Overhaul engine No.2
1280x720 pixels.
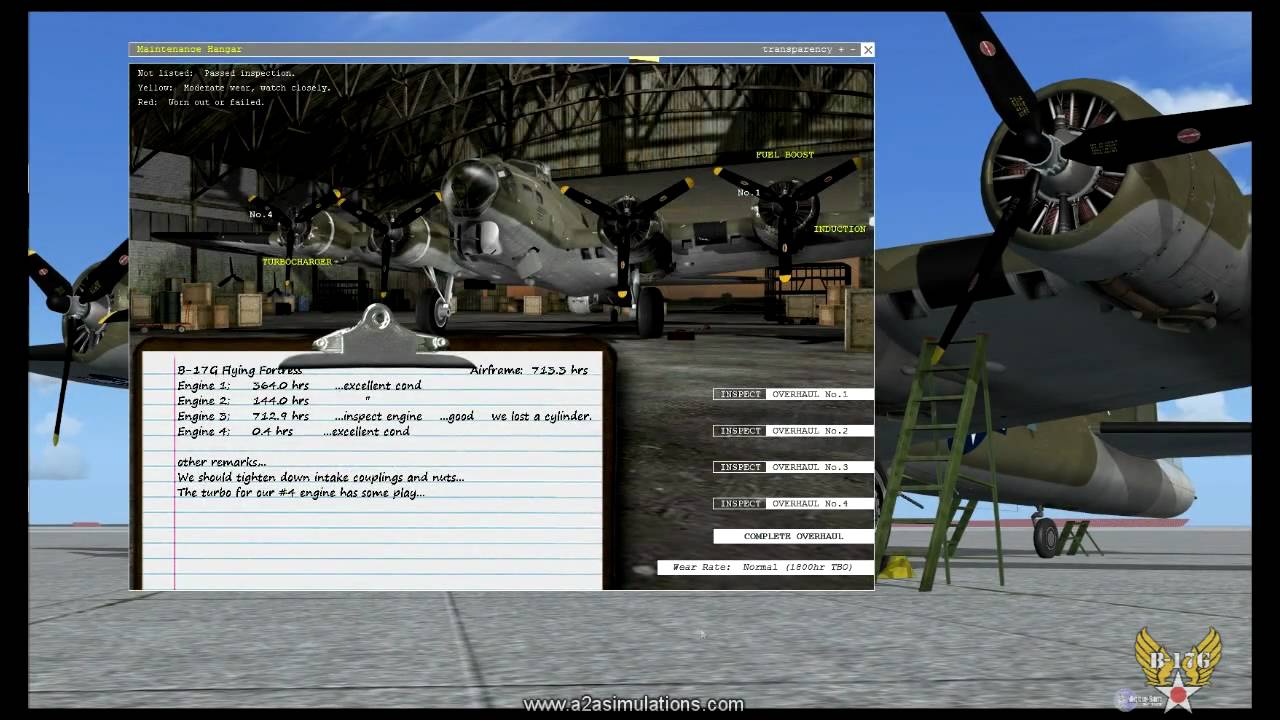820,431
